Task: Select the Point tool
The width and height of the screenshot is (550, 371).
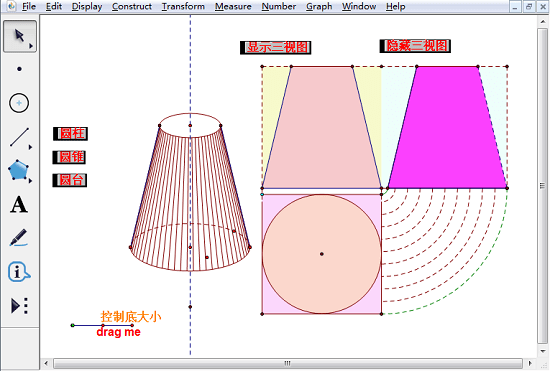Action: tap(19, 69)
